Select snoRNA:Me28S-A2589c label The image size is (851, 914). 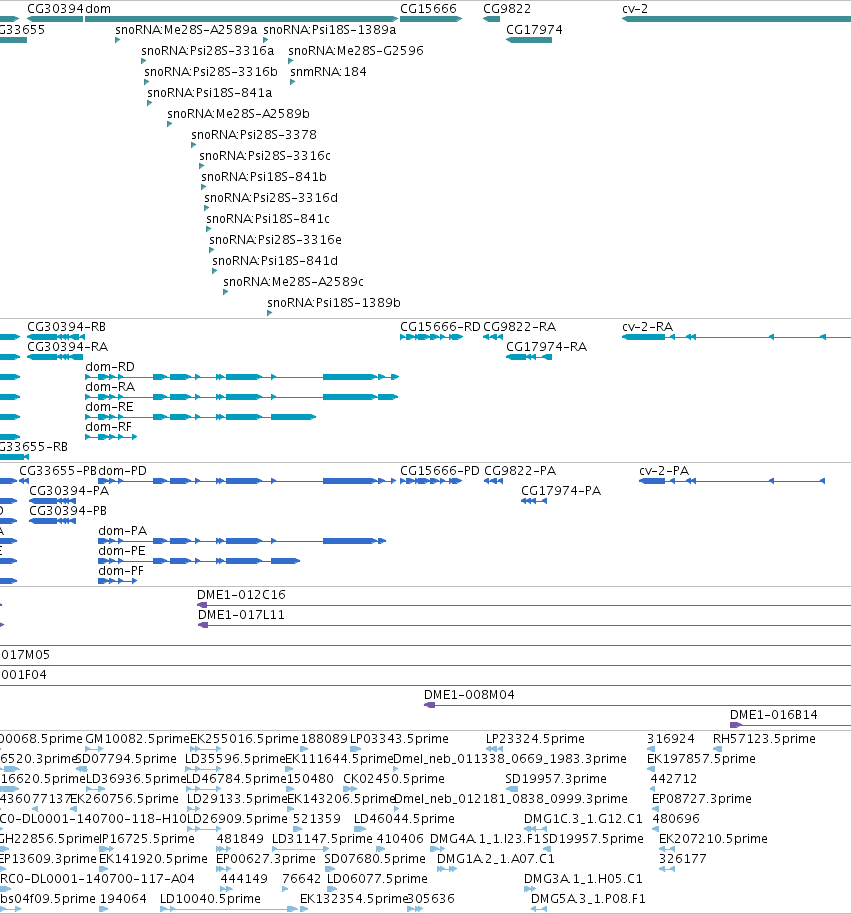click(294, 282)
